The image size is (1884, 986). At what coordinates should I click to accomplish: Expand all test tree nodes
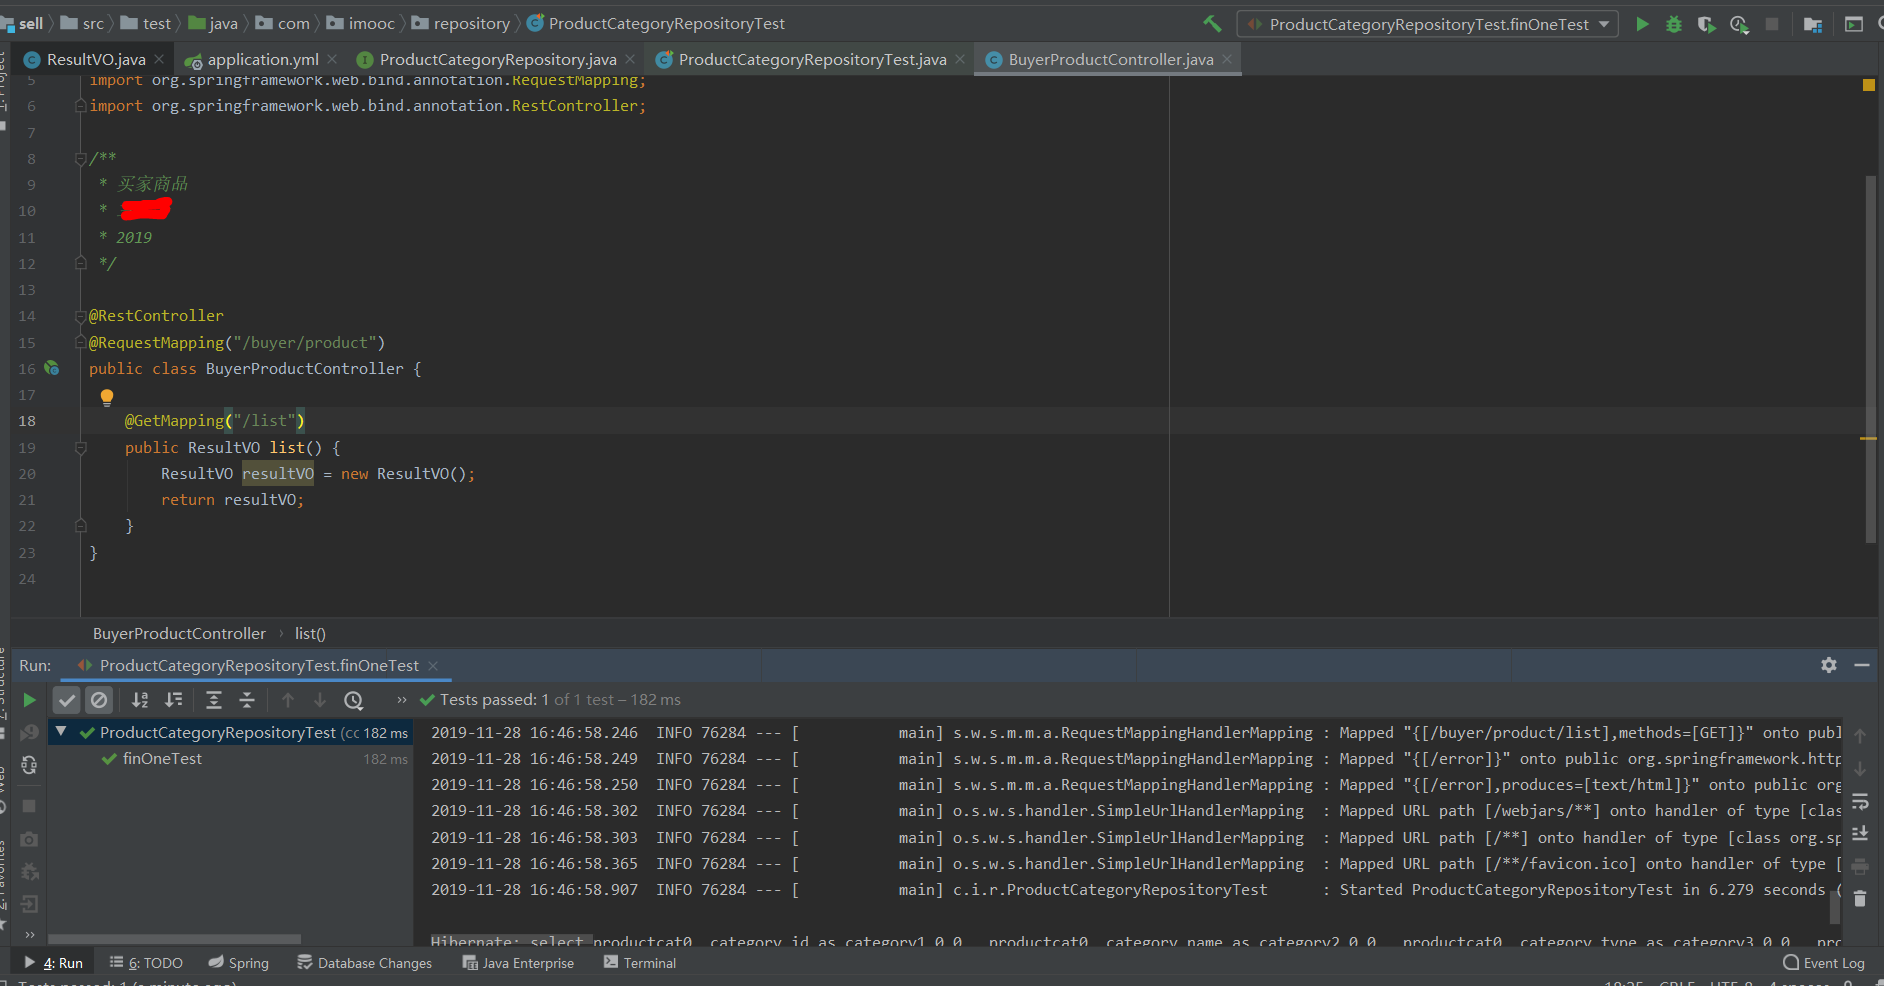[x=214, y=700]
